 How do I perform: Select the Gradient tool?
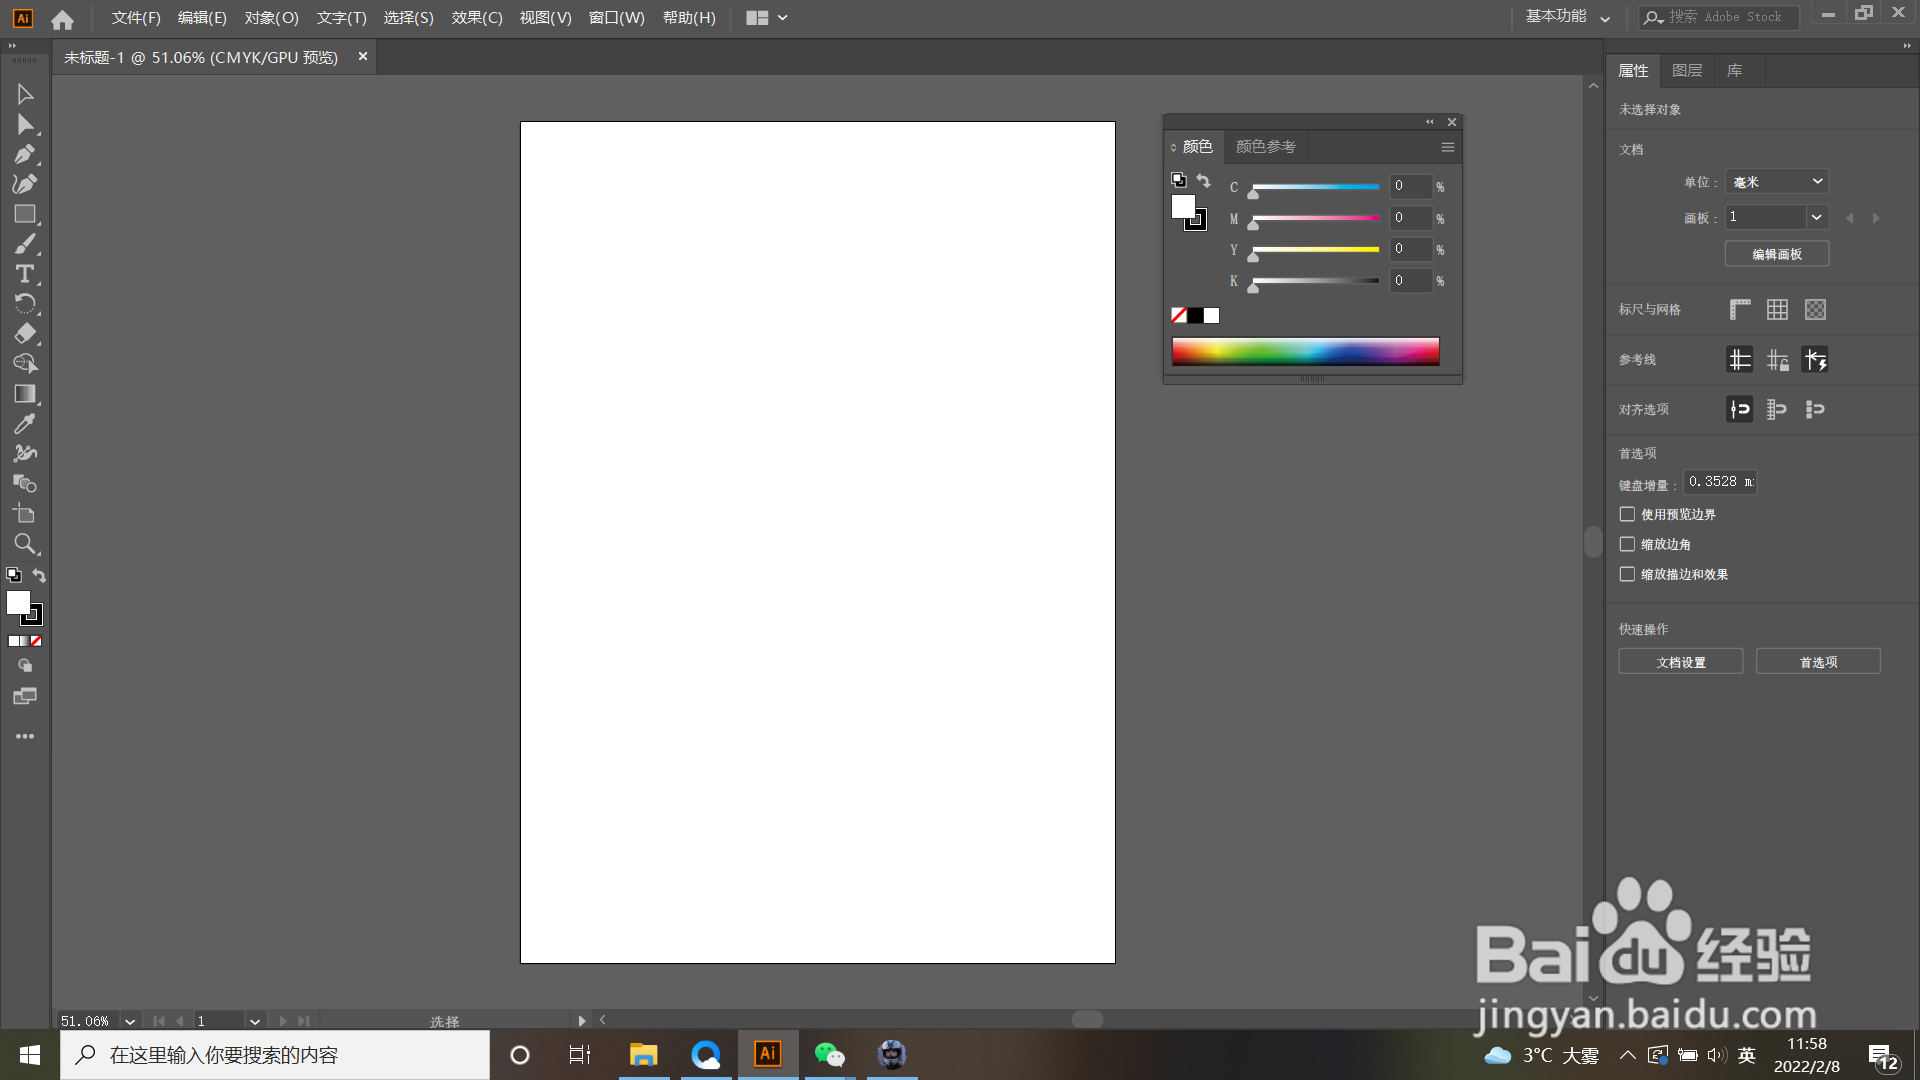pyautogui.click(x=25, y=394)
